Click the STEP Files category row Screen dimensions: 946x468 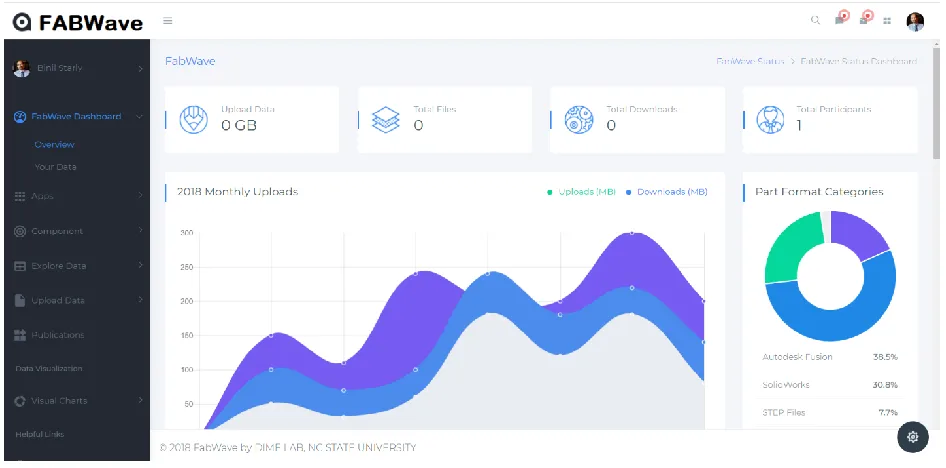830,413
